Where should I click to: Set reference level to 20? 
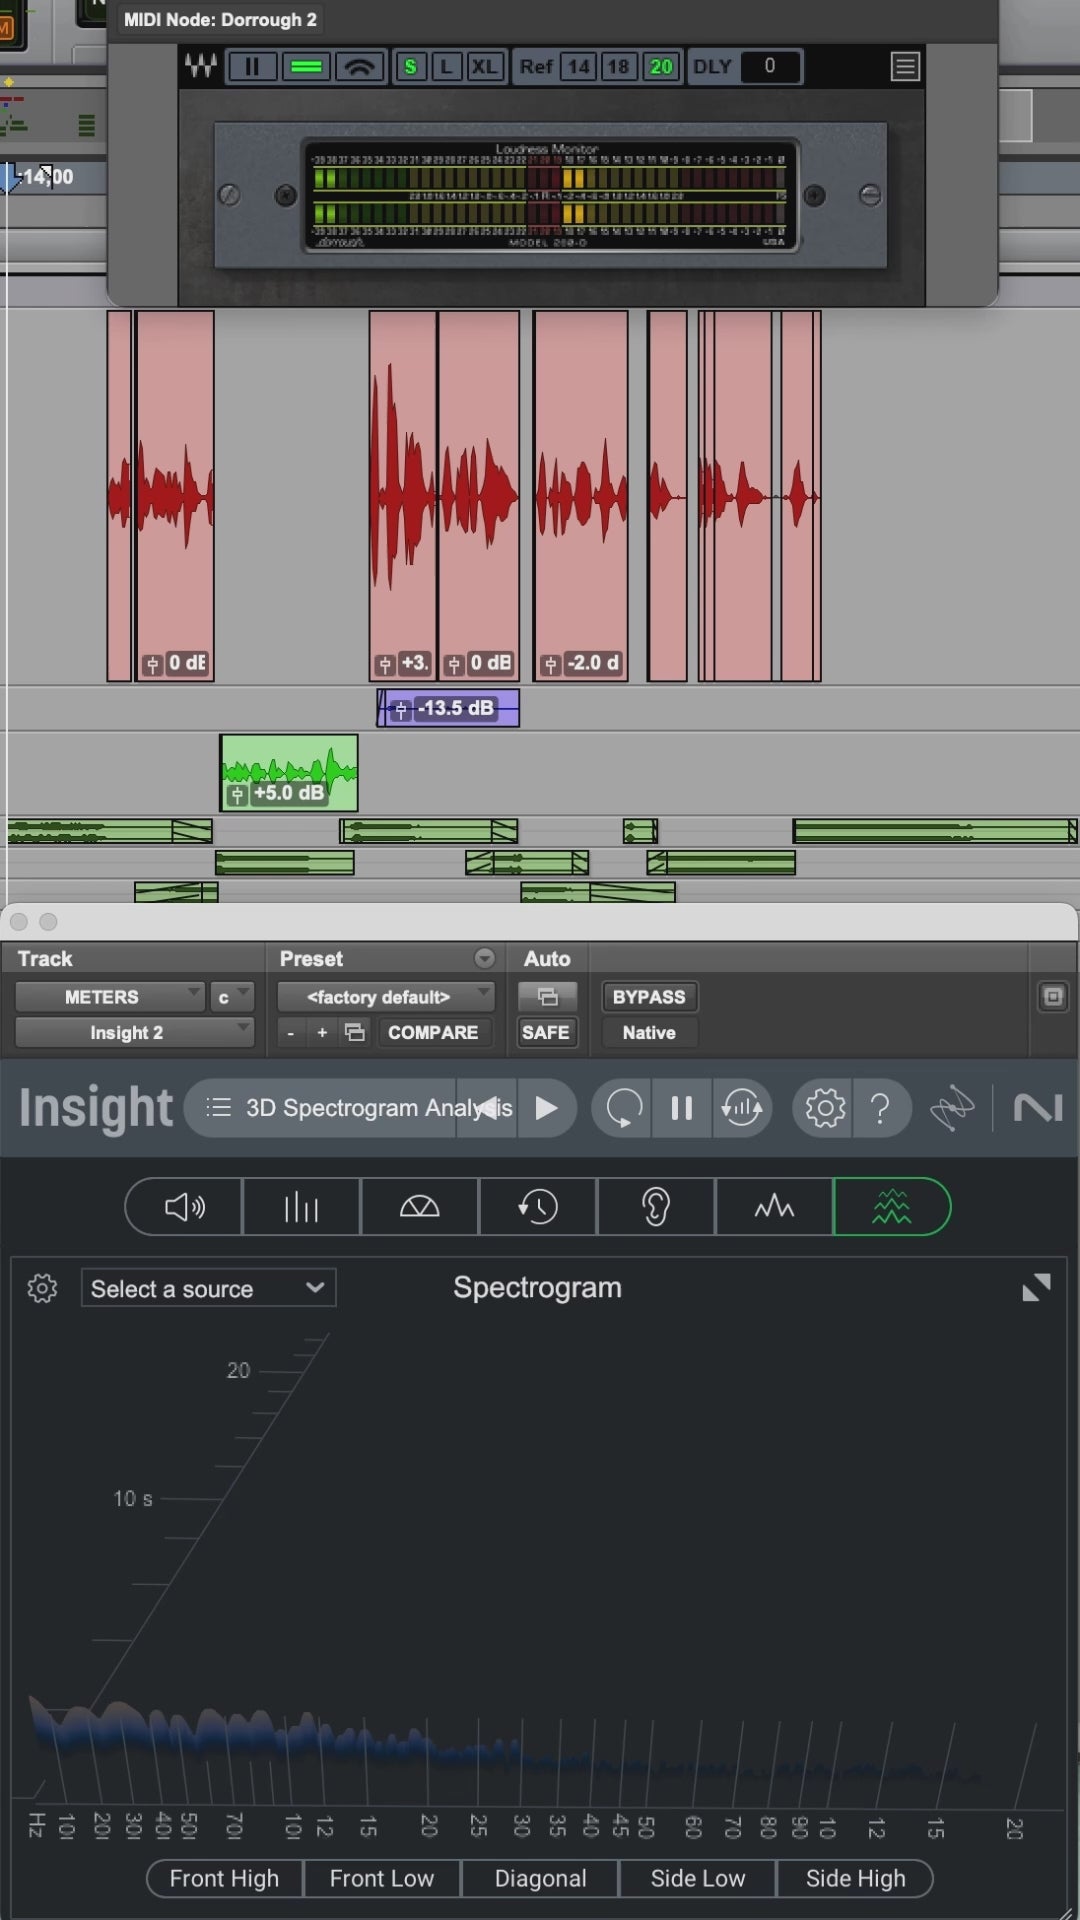click(x=661, y=67)
